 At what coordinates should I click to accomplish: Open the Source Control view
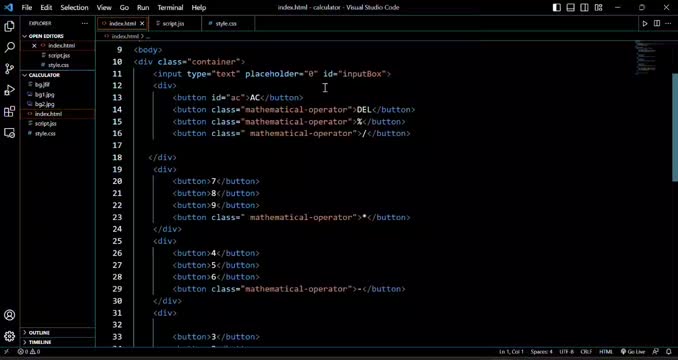click(9, 69)
